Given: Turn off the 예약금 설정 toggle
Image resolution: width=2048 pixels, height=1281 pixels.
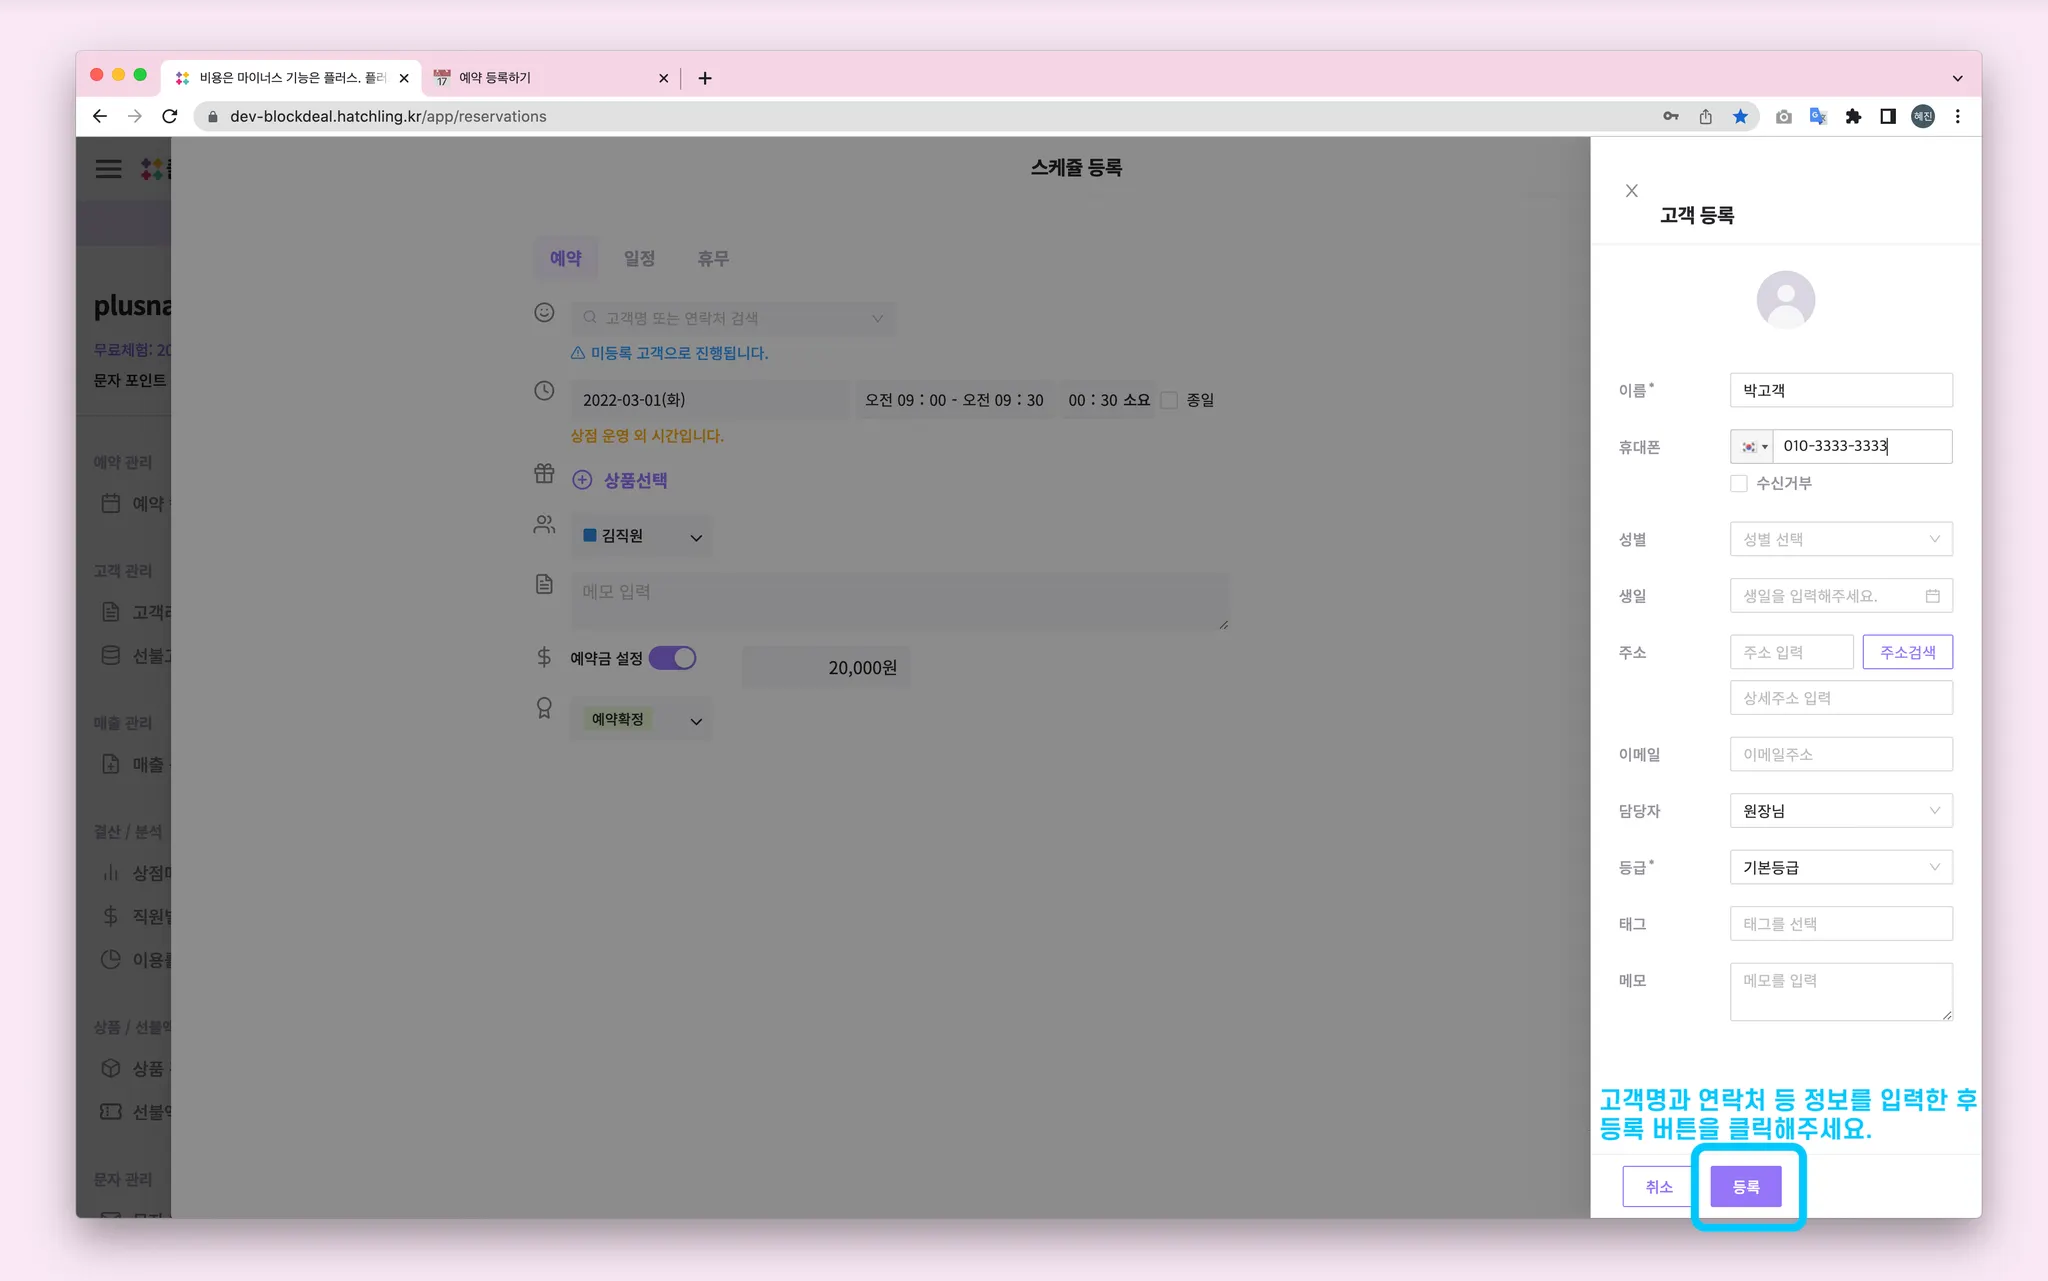Looking at the screenshot, I should pyautogui.click(x=672, y=658).
